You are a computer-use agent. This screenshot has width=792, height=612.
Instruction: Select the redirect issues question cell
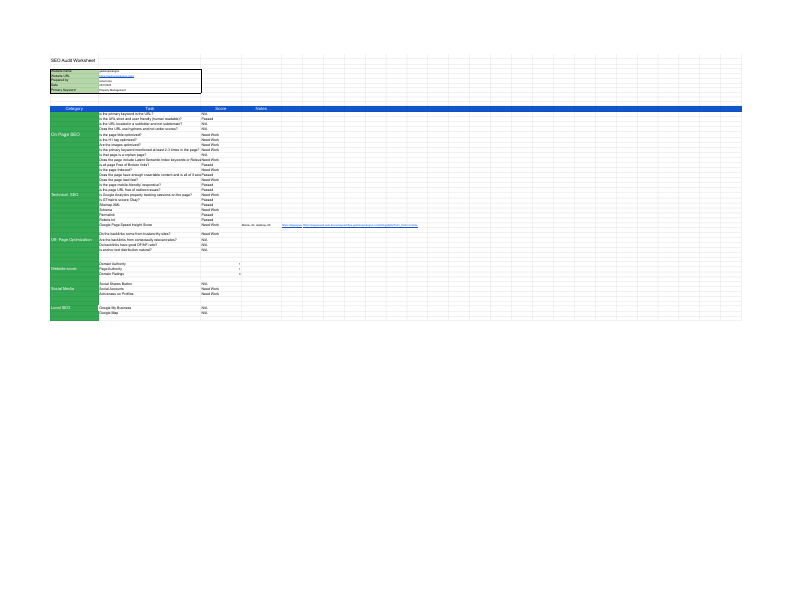[x=150, y=190]
